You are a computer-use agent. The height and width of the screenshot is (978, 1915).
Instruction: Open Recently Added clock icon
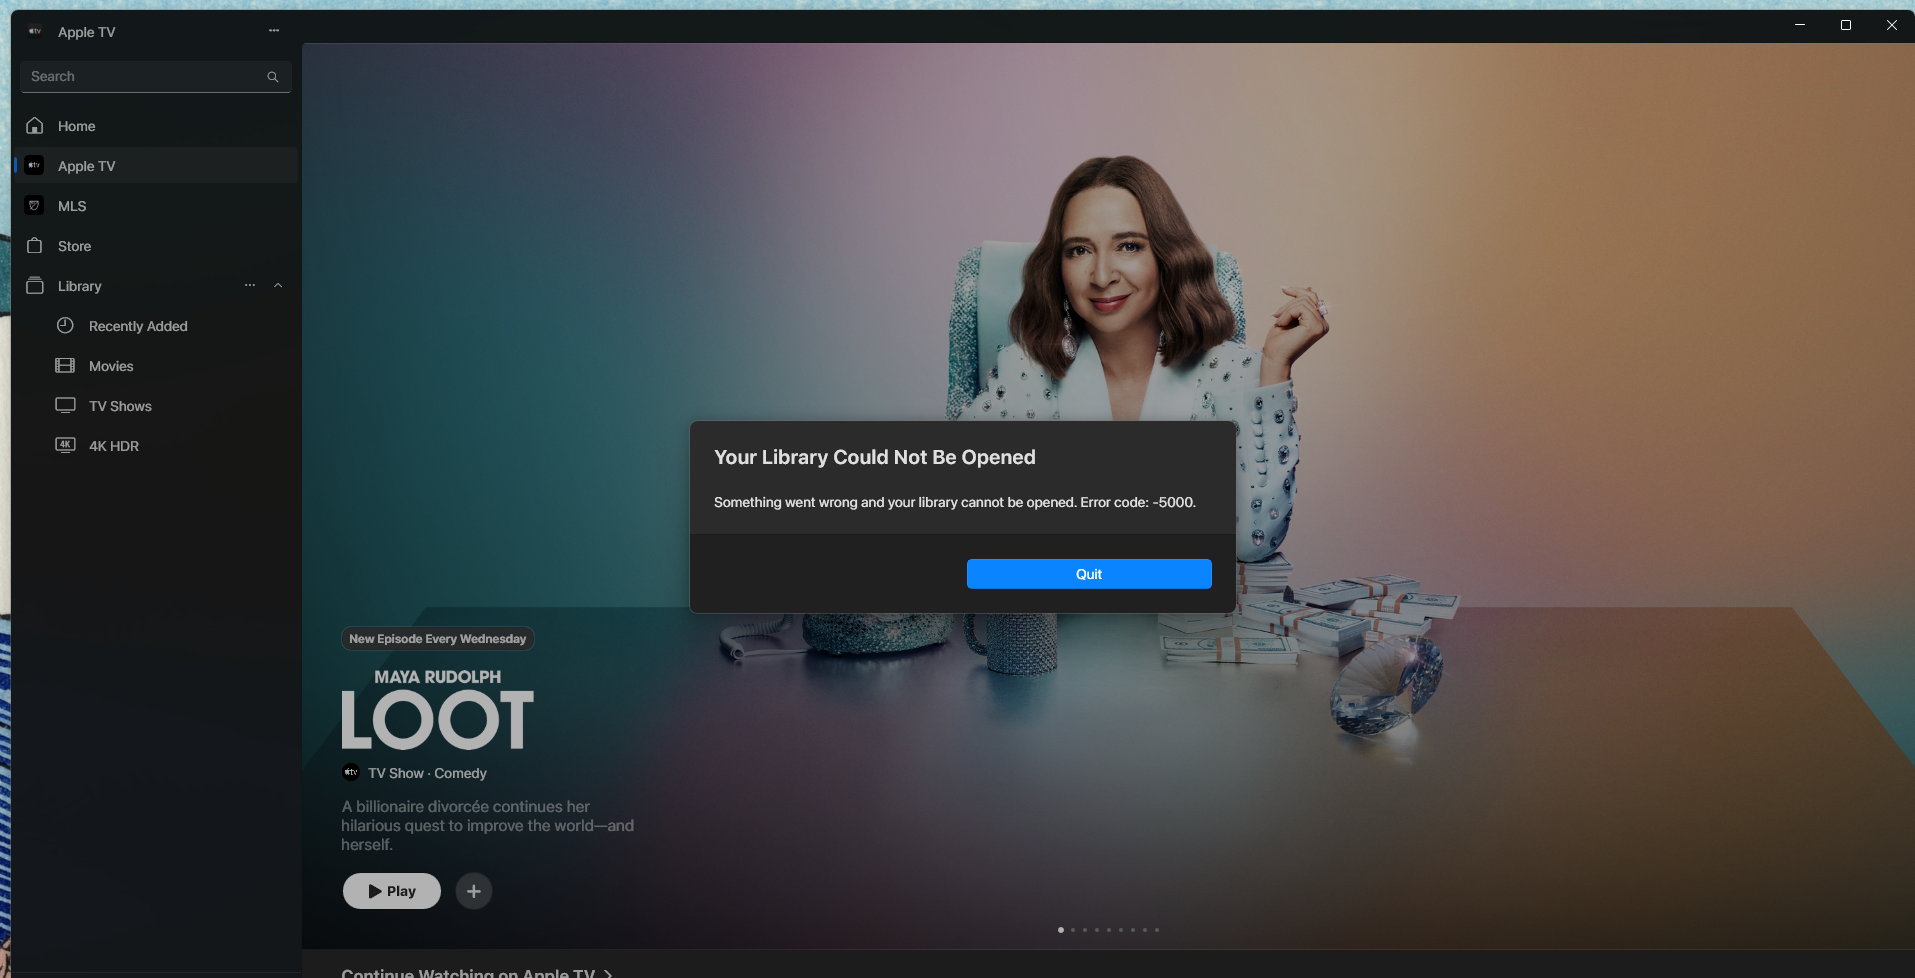65,326
